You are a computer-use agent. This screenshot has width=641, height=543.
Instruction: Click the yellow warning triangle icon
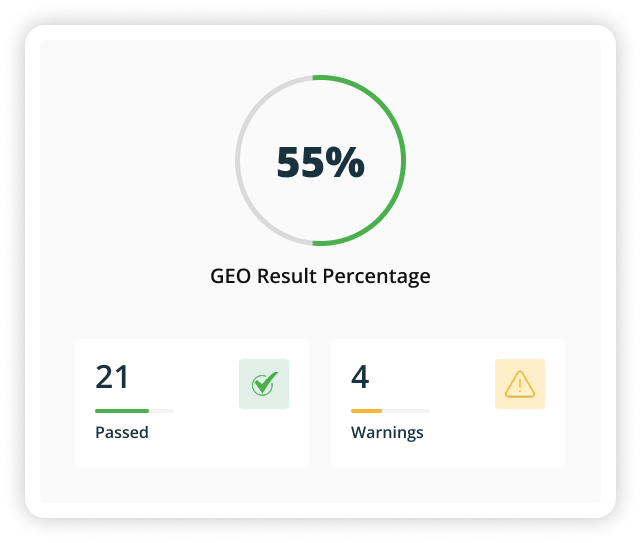pyautogui.click(x=520, y=384)
